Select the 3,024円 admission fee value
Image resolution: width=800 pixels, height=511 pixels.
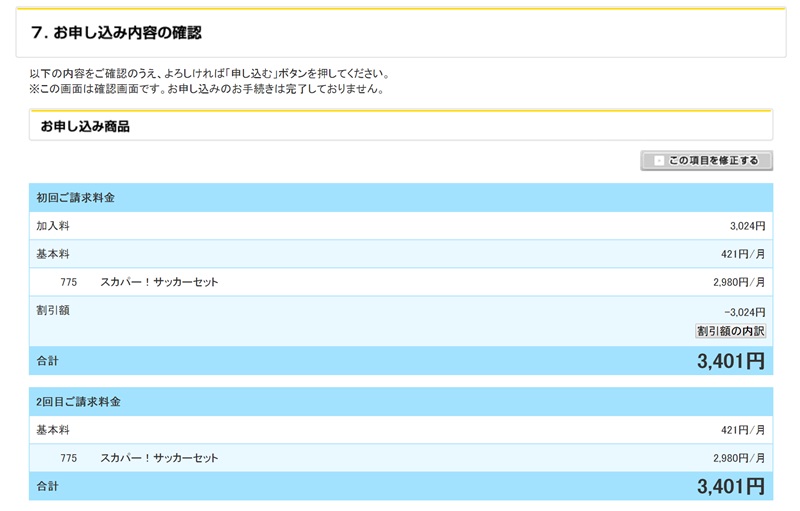pyautogui.click(x=747, y=226)
